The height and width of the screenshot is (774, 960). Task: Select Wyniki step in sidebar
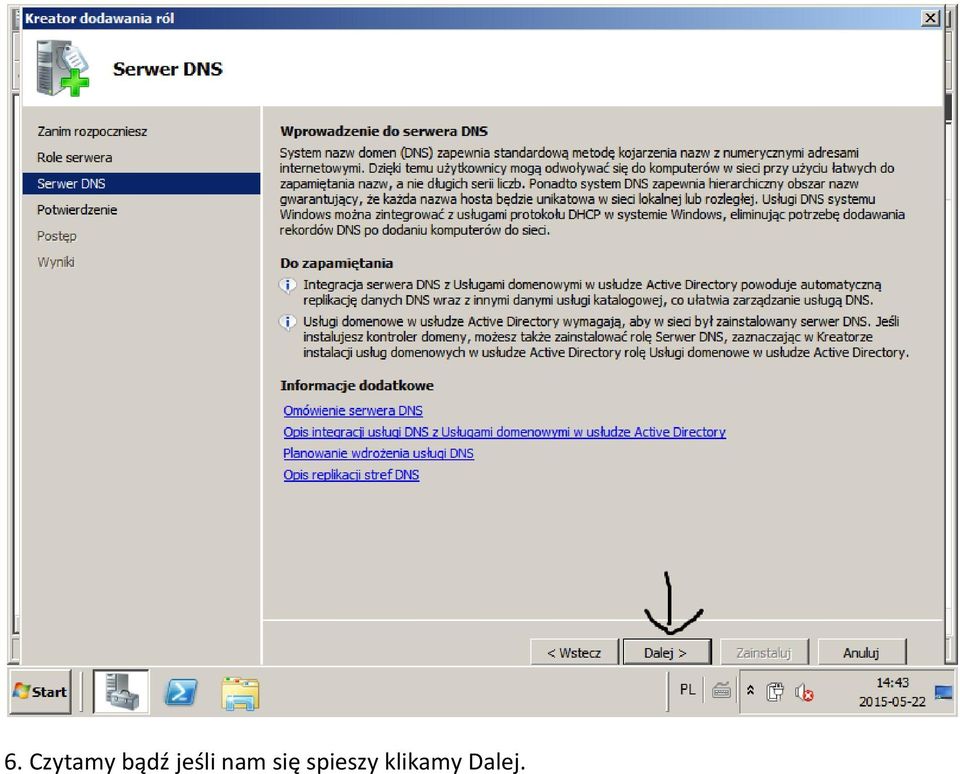pos(56,263)
